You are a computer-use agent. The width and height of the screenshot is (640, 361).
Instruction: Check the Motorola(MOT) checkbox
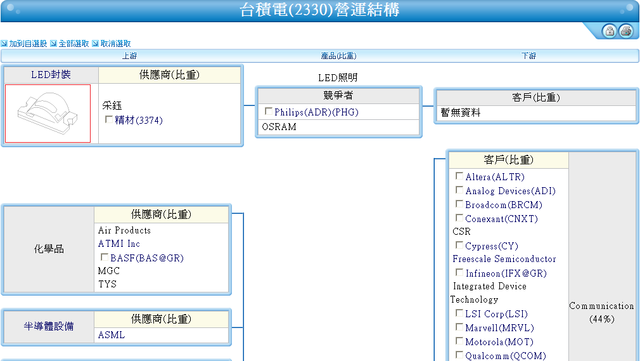click(459, 341)
